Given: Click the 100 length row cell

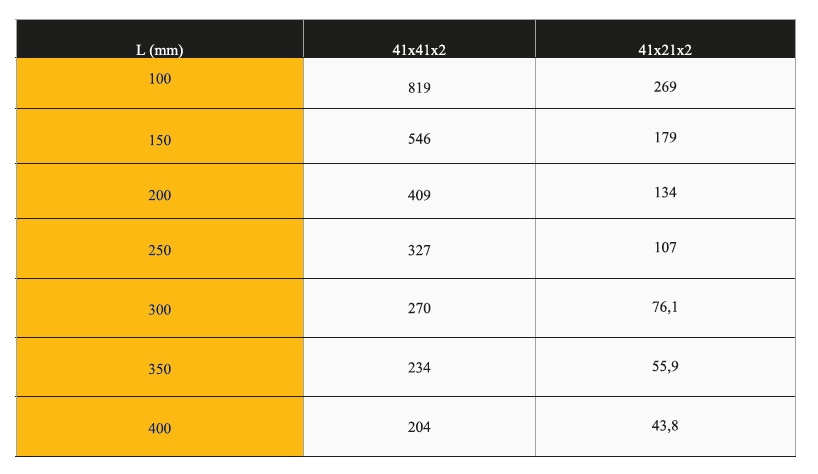Looking at the screenshot, I should [x=160, y=83].
